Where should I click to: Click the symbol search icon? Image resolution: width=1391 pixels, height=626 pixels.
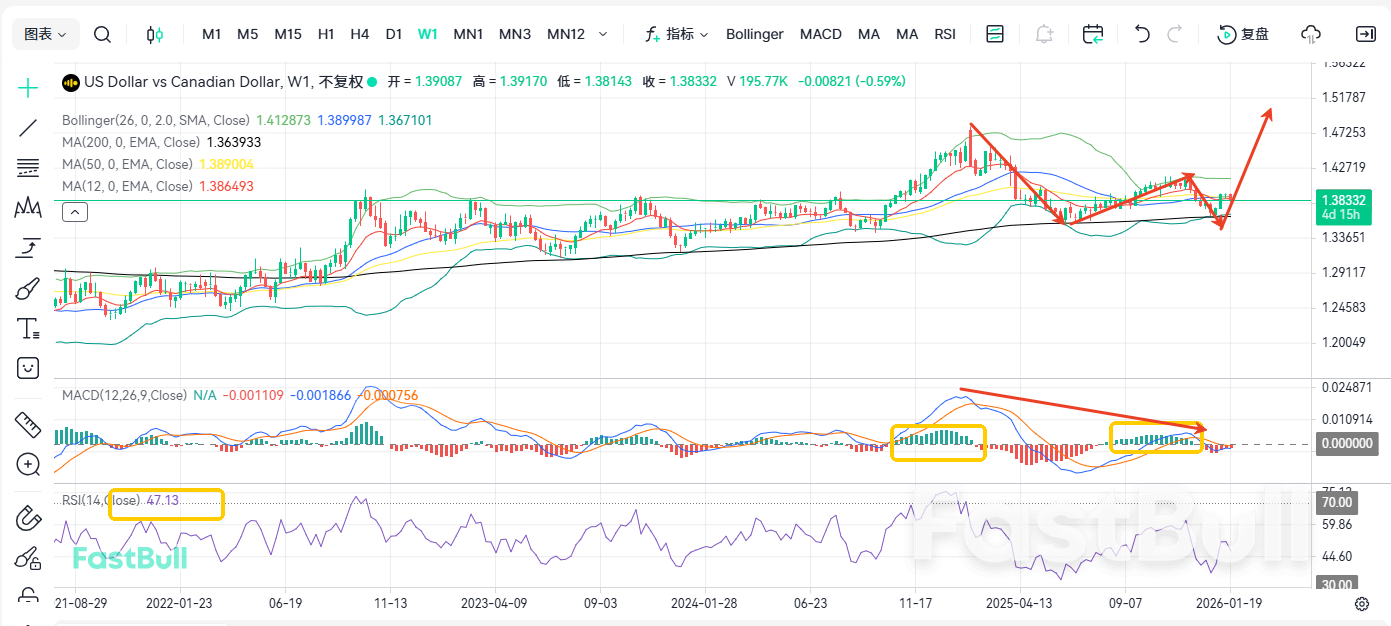tap(102, 33)
